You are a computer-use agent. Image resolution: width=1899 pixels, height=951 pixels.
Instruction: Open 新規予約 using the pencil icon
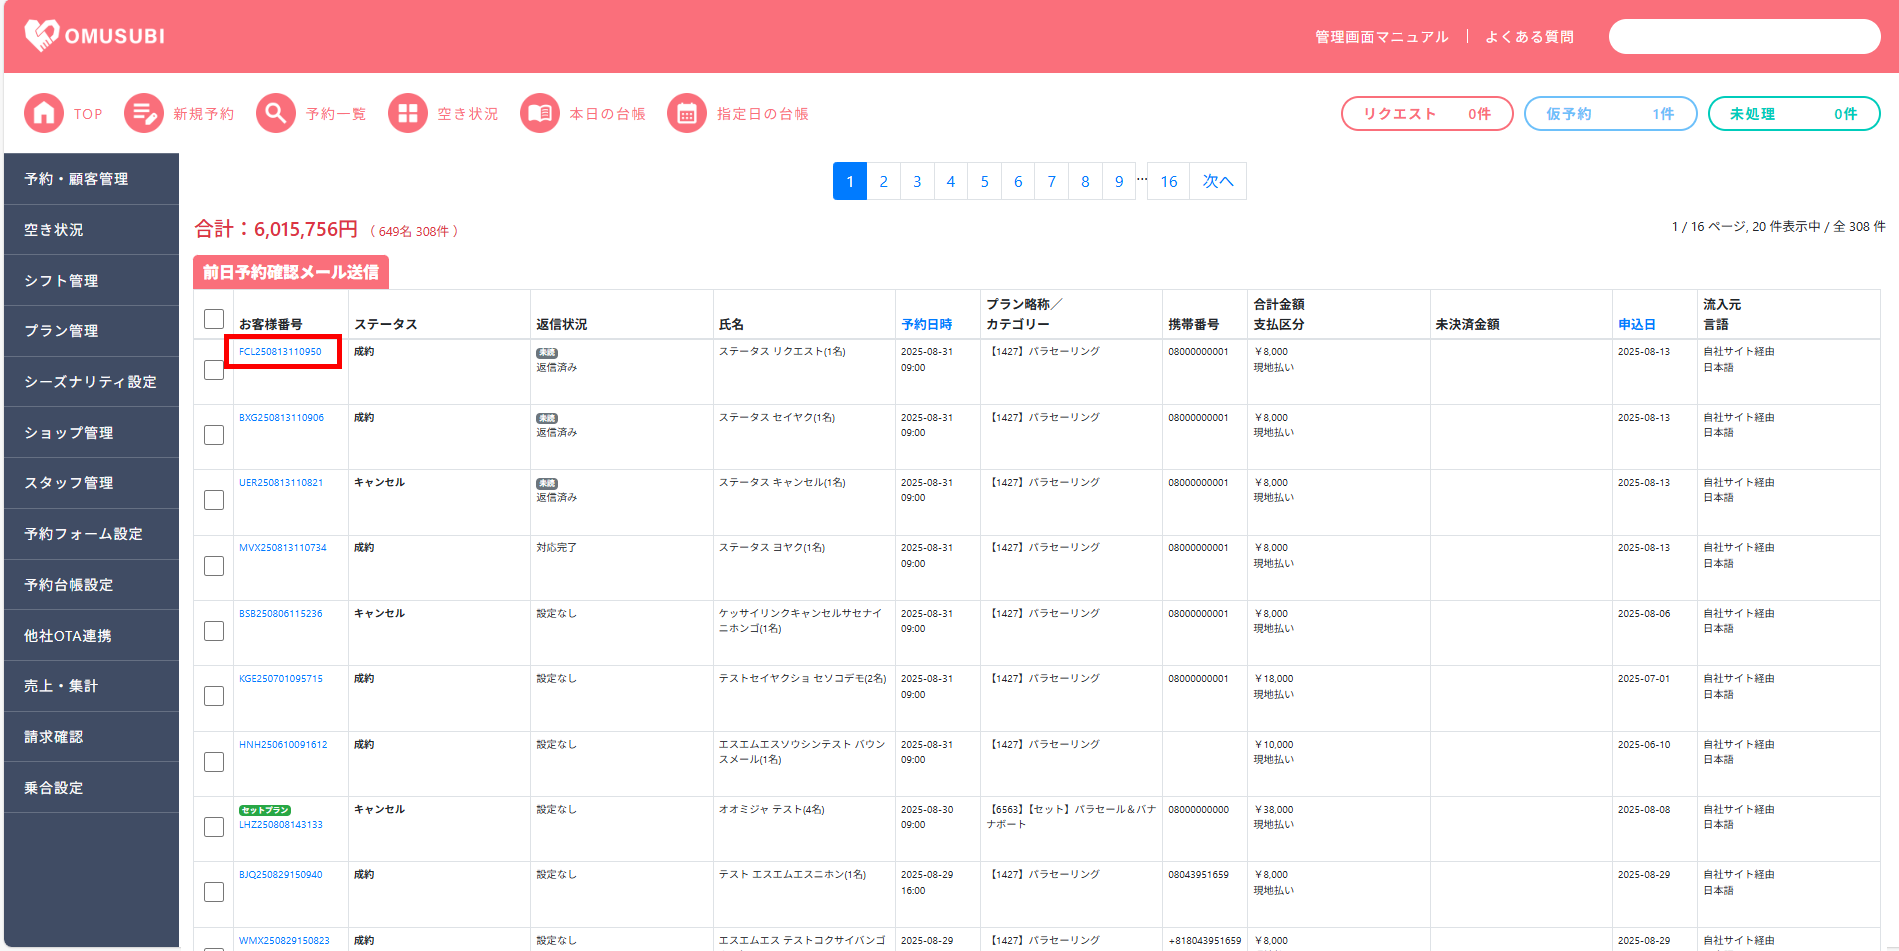[144, 114]
